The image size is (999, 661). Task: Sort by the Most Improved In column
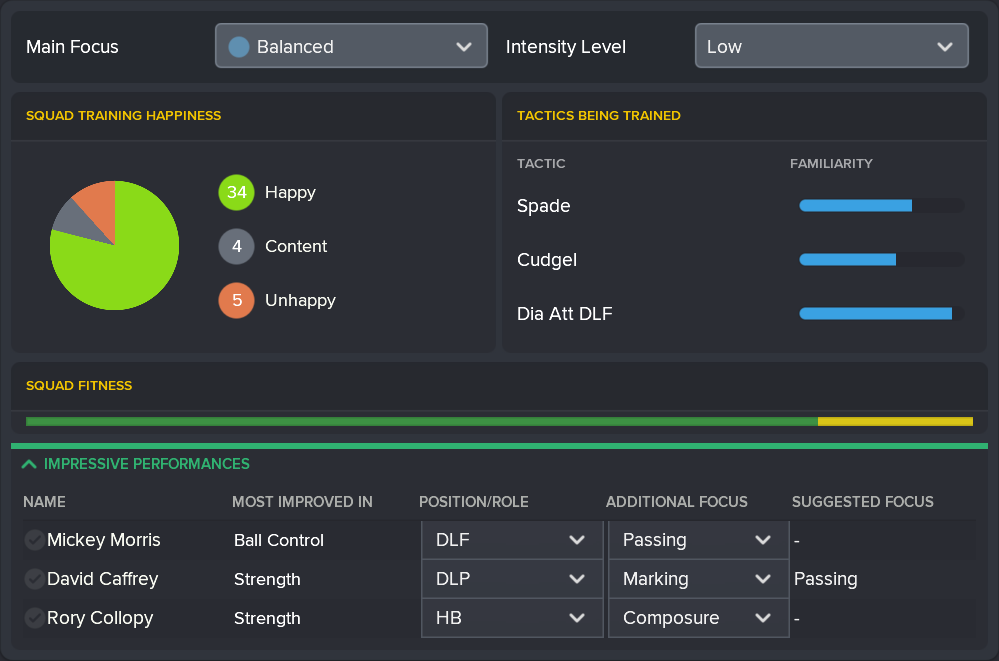302,502
